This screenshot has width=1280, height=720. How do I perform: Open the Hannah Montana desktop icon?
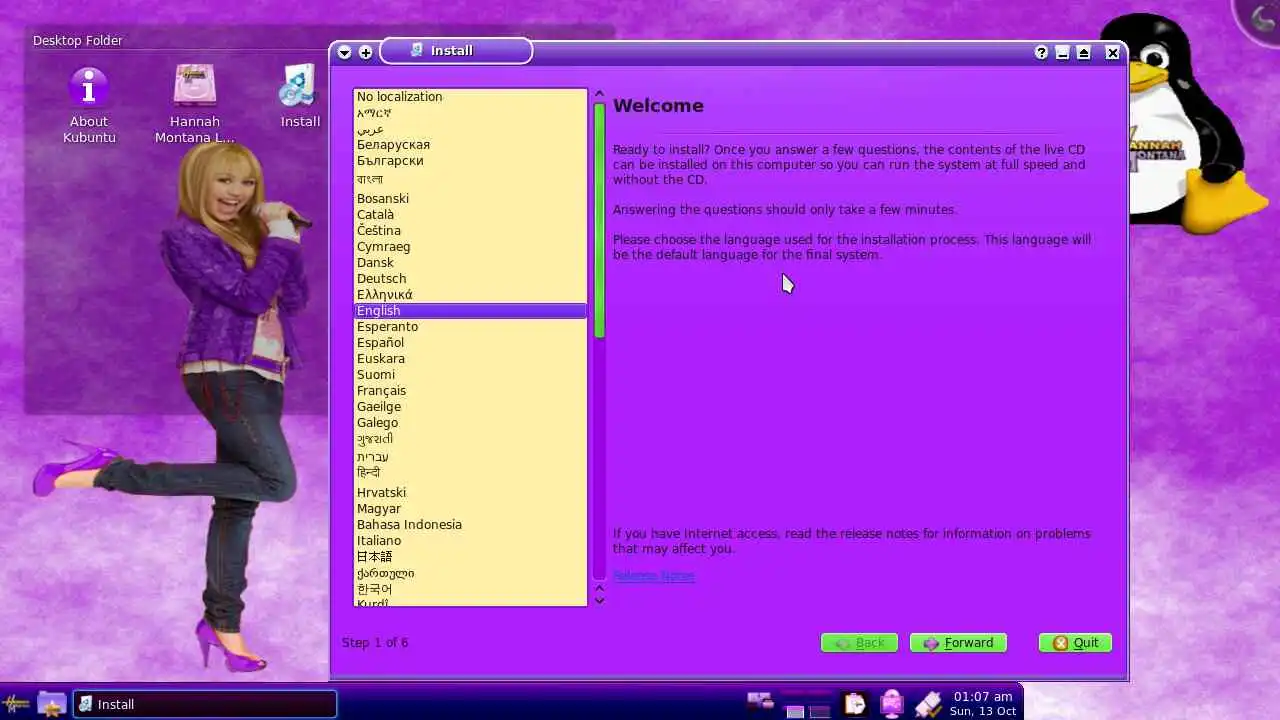(195, 103)
